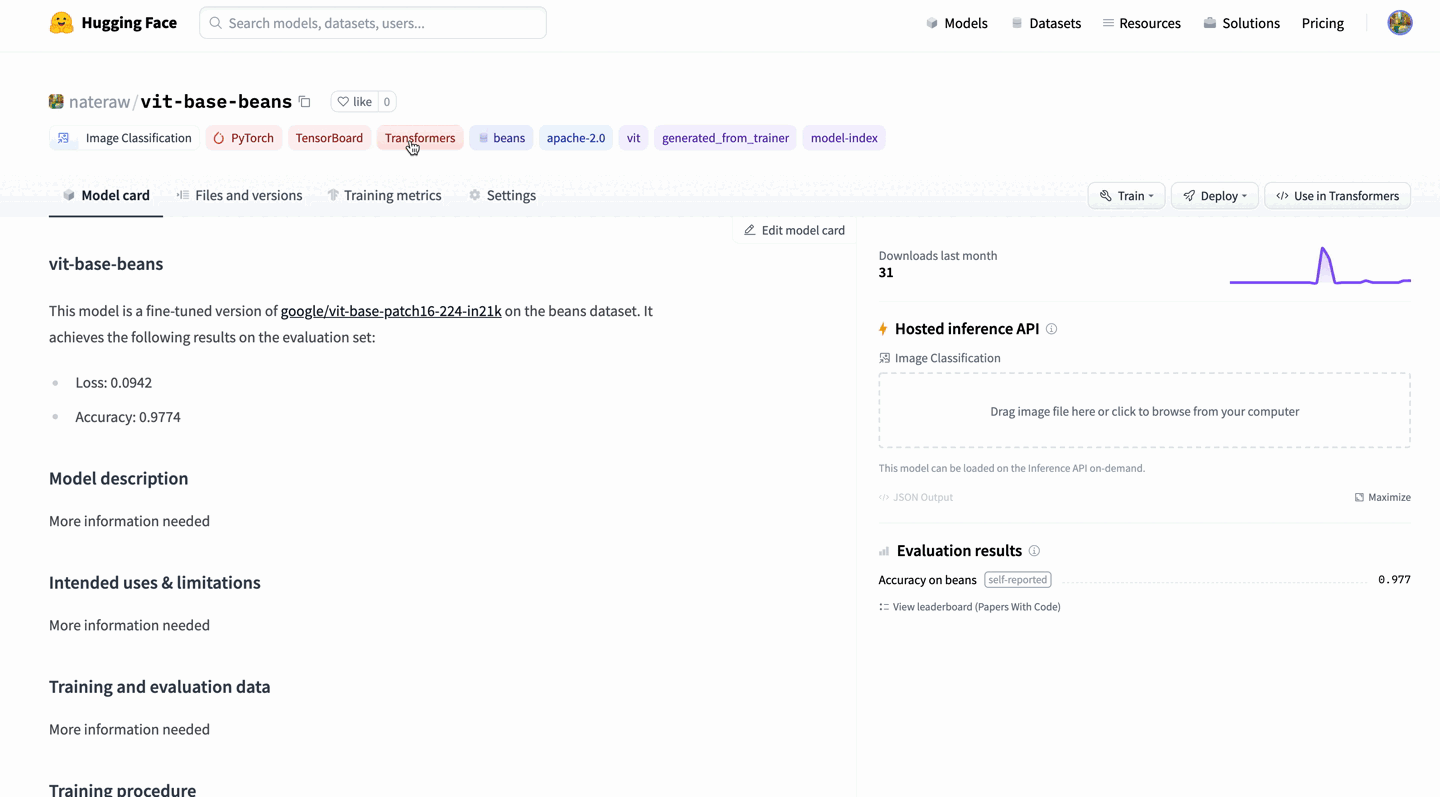
Task: Open the Models nav item
Action: click(x=957, y=23)
